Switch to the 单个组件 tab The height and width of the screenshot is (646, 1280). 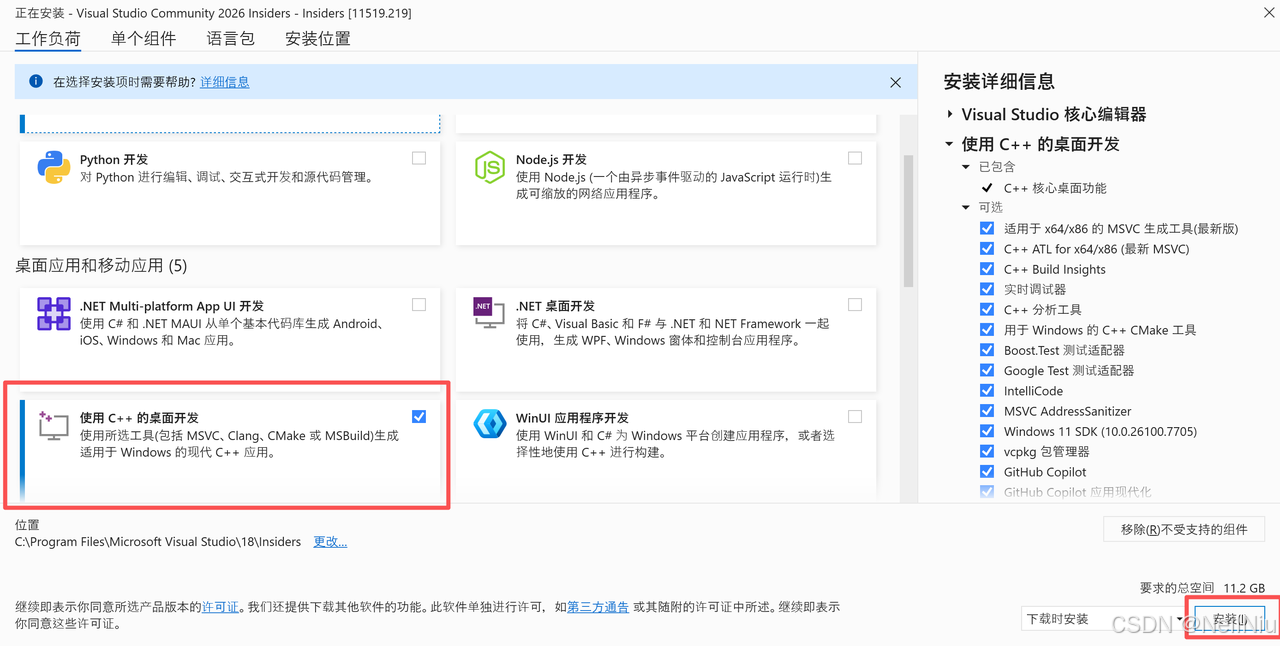(x=143, y=38)
